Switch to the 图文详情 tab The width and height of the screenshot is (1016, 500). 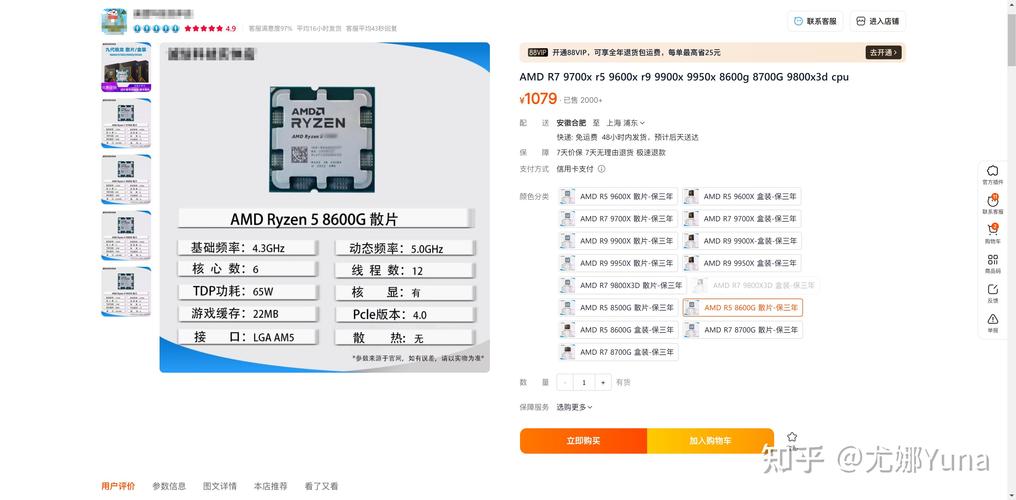[x=220, y=486]
